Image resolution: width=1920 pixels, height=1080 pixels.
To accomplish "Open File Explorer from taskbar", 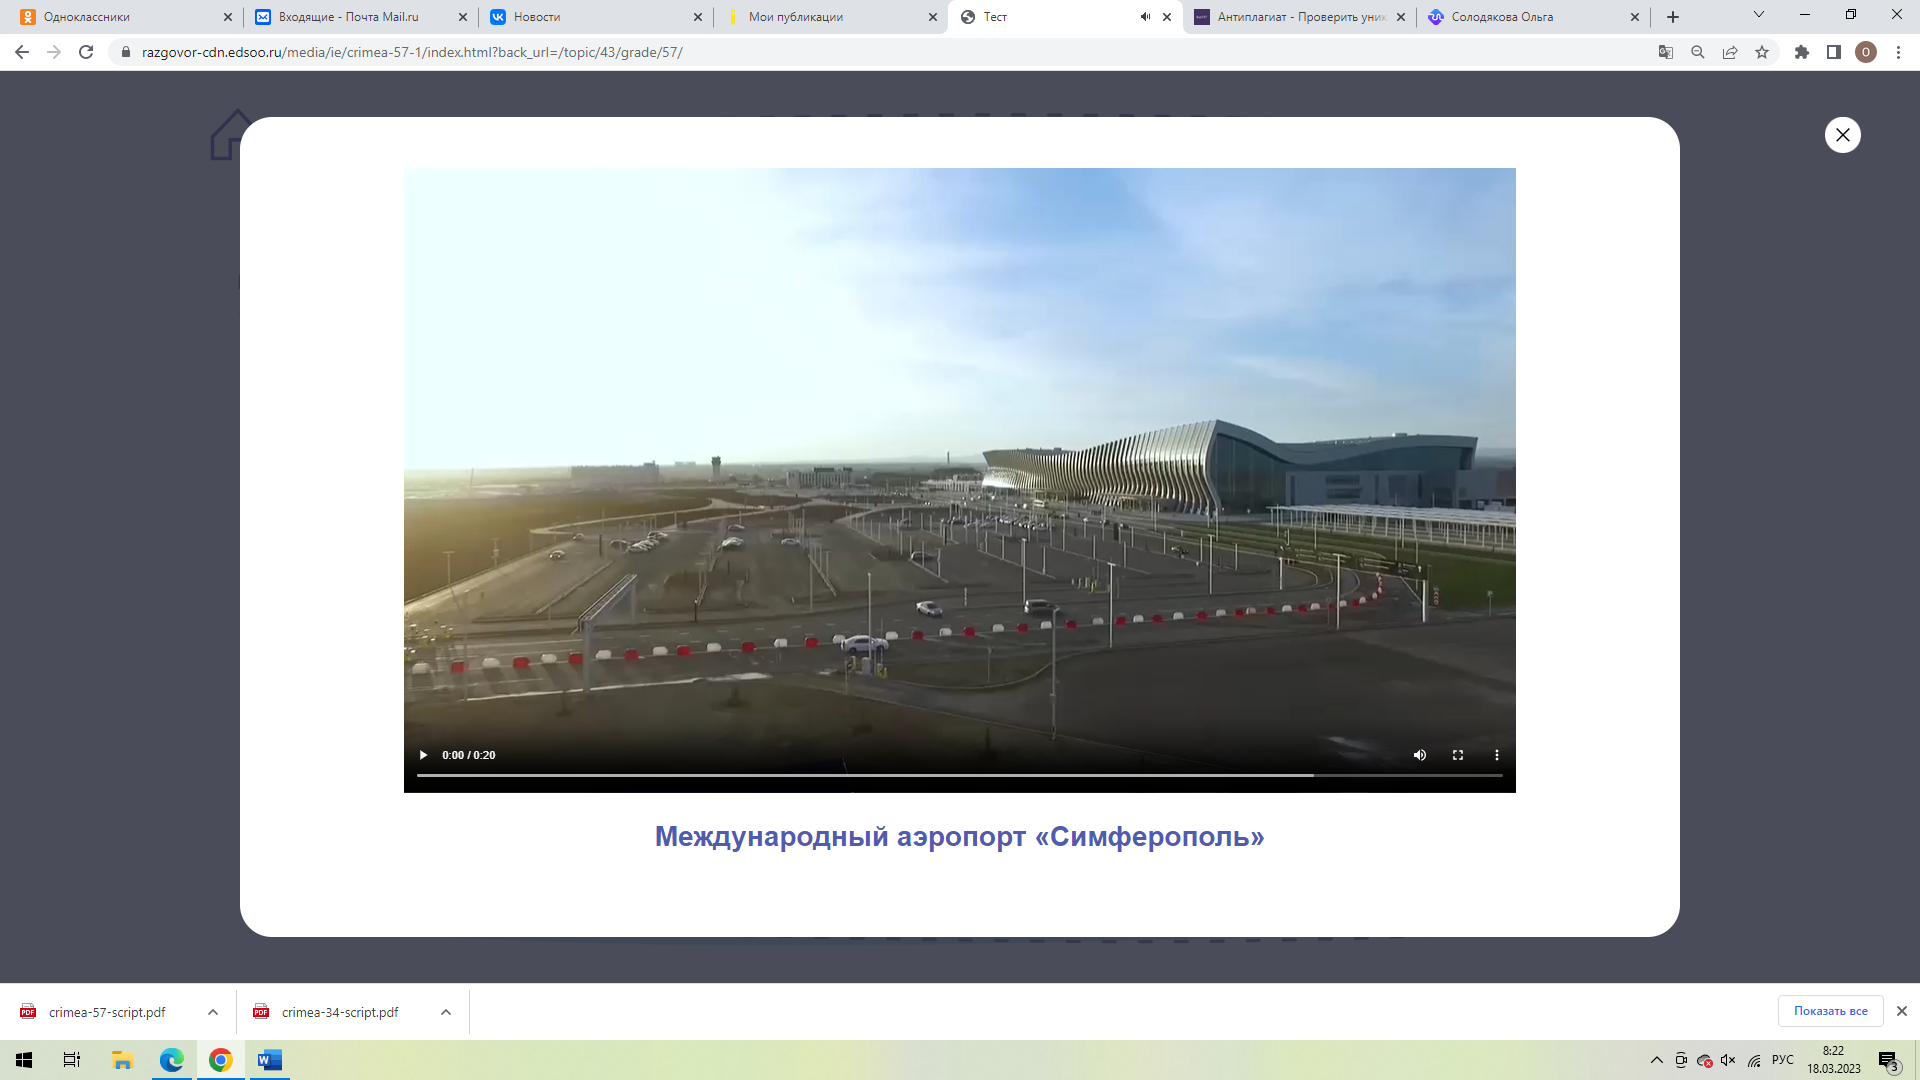I will [122, 1060].
